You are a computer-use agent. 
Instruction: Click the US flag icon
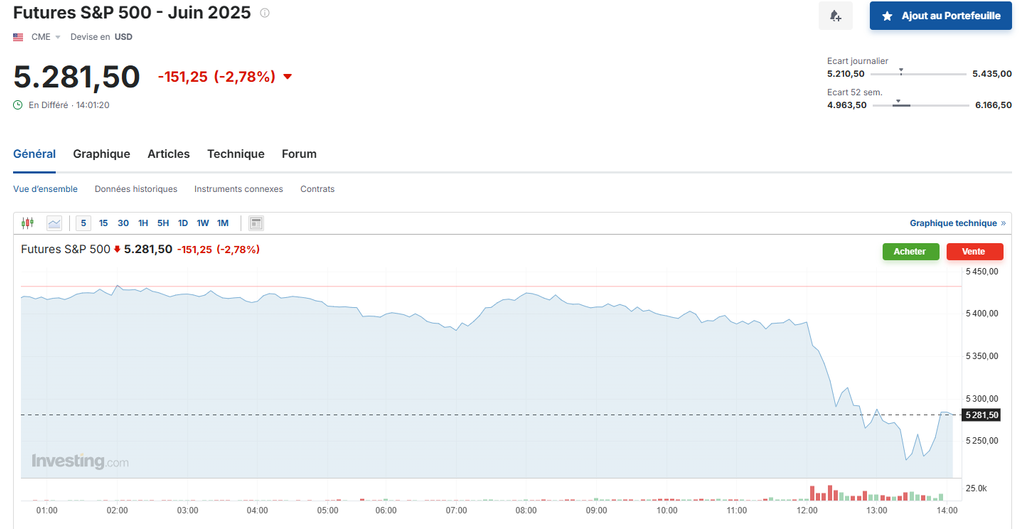[x=18, y=37]
